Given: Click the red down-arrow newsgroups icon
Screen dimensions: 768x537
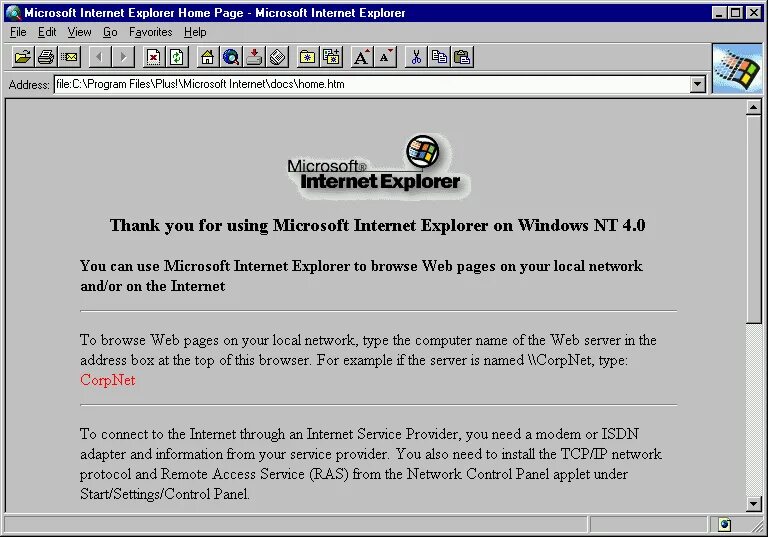Looking at the screenshot, I should pyautogui.click(x=254, y=57).
